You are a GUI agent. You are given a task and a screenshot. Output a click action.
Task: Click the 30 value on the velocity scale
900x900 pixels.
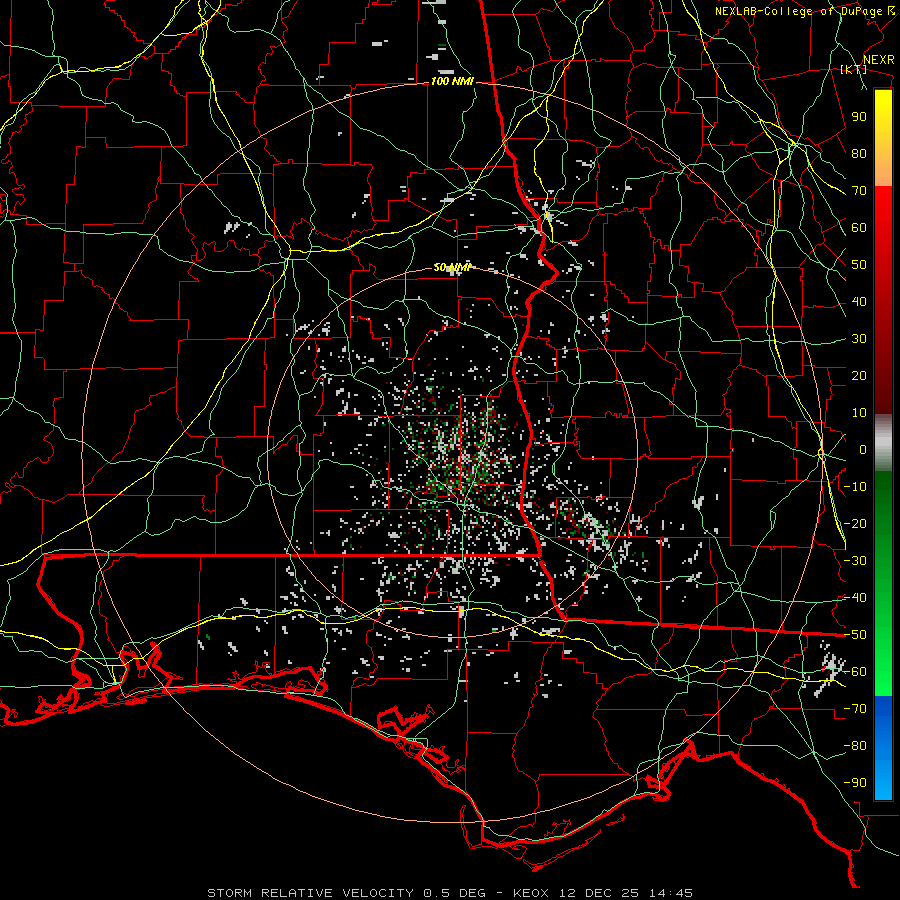click(859, 339)
